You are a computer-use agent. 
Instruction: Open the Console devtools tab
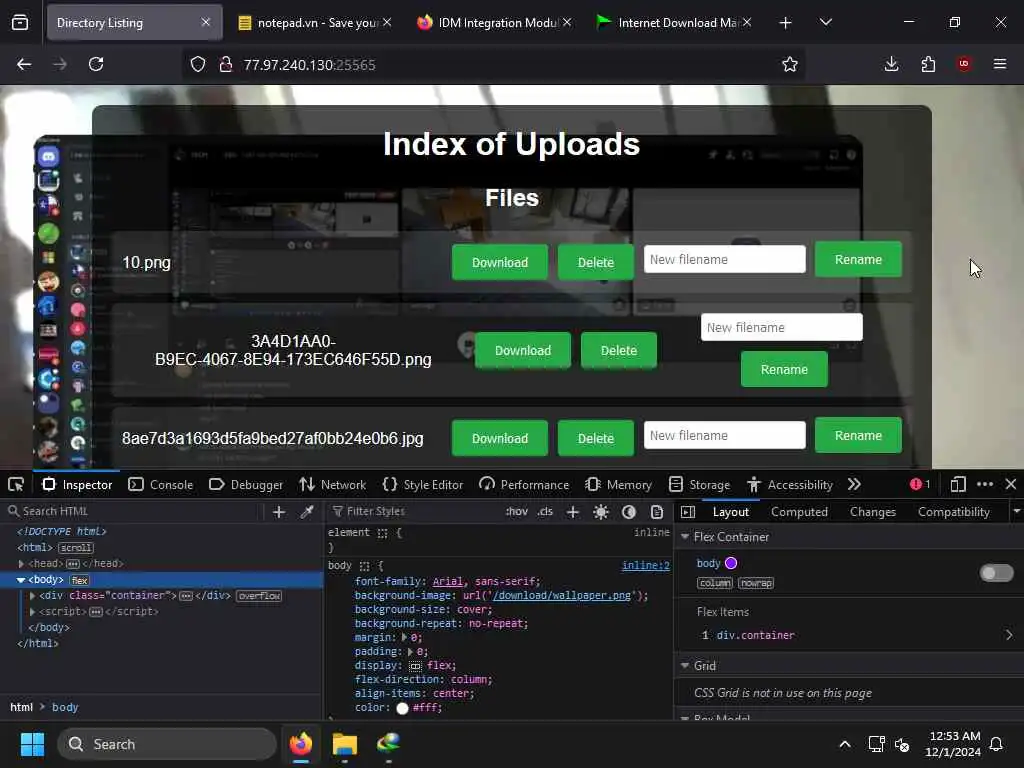point(161,485)
